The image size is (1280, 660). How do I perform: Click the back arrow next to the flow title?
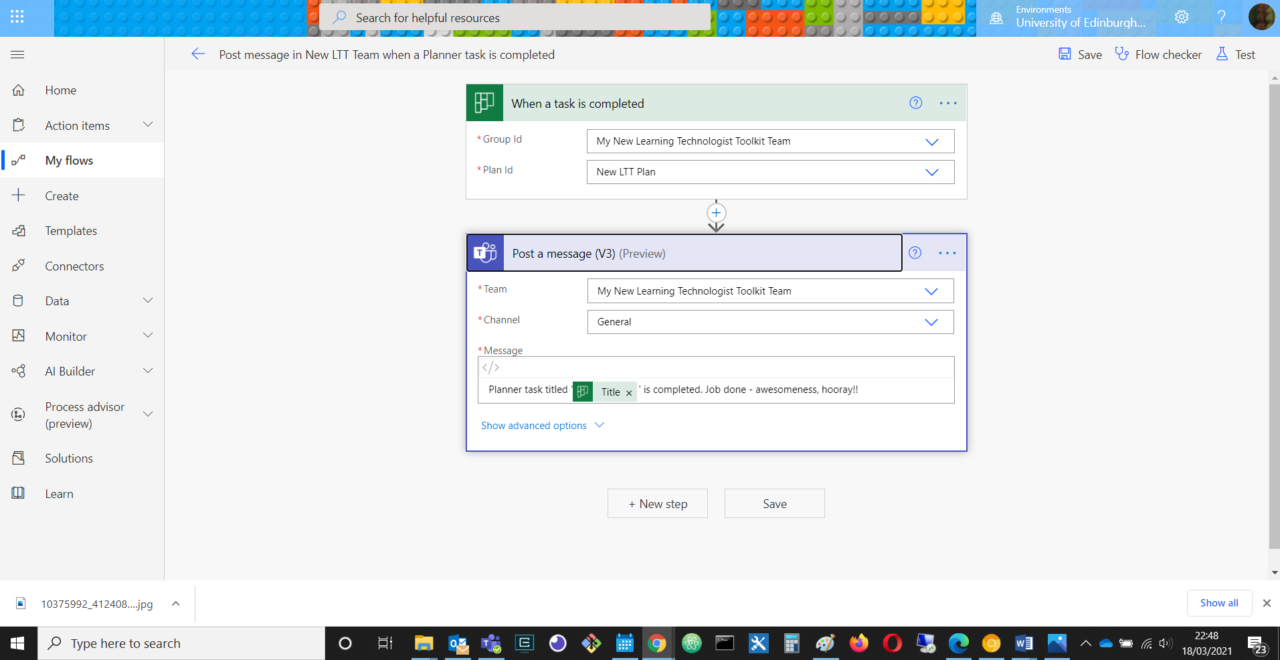click(197, 55)
